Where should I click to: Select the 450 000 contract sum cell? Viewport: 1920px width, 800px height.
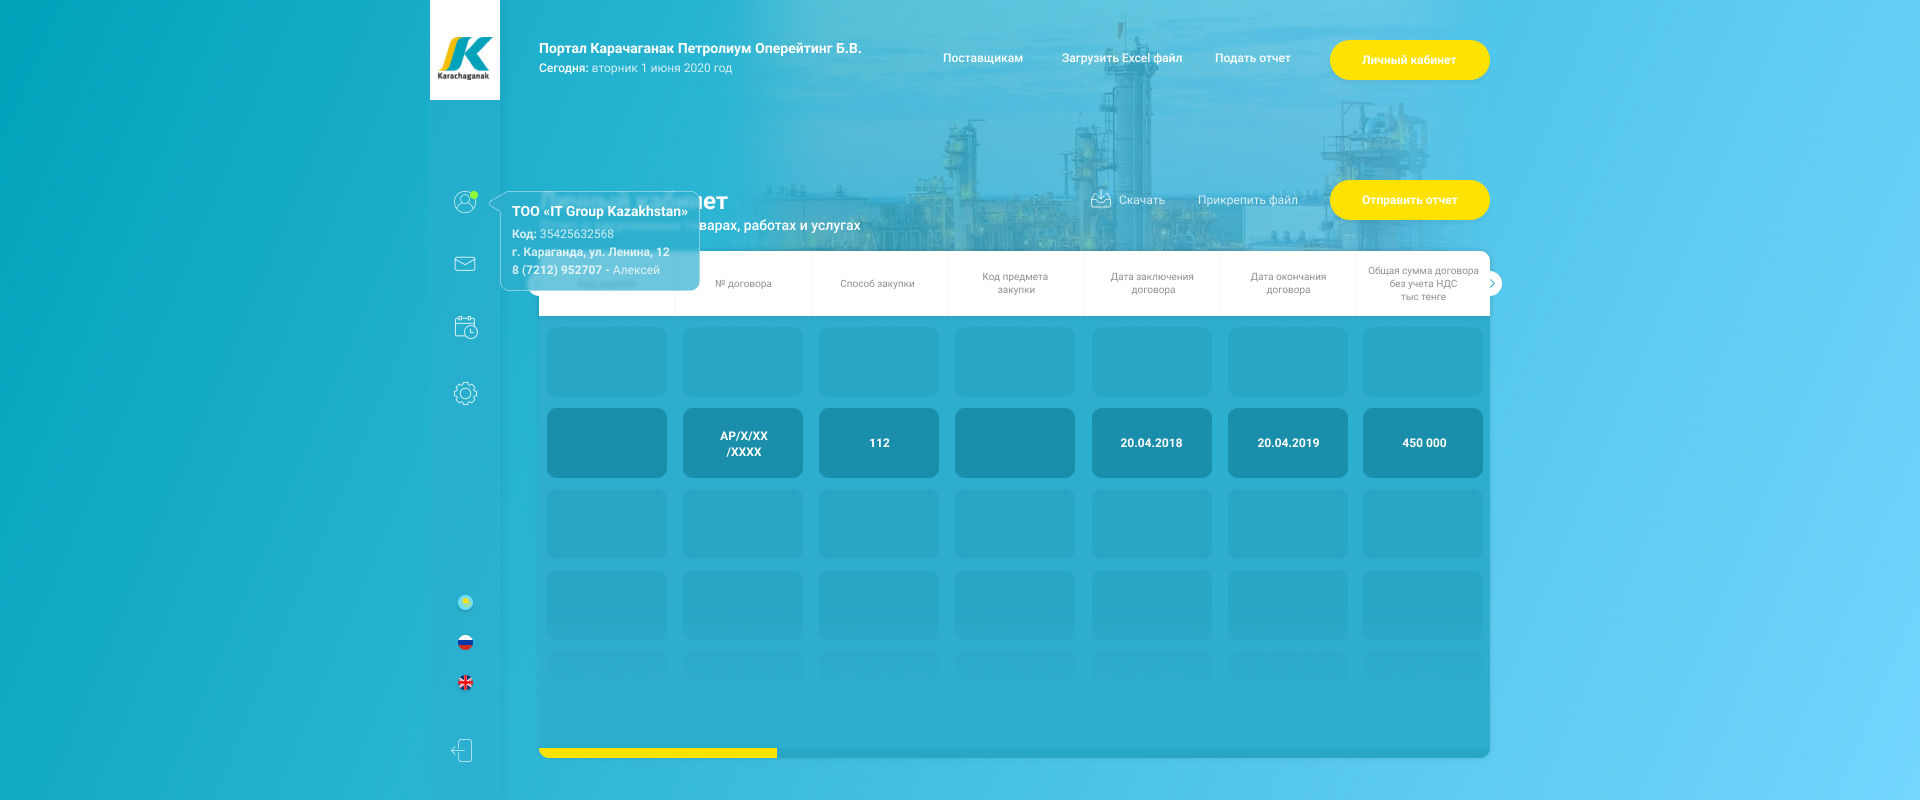1423,443
